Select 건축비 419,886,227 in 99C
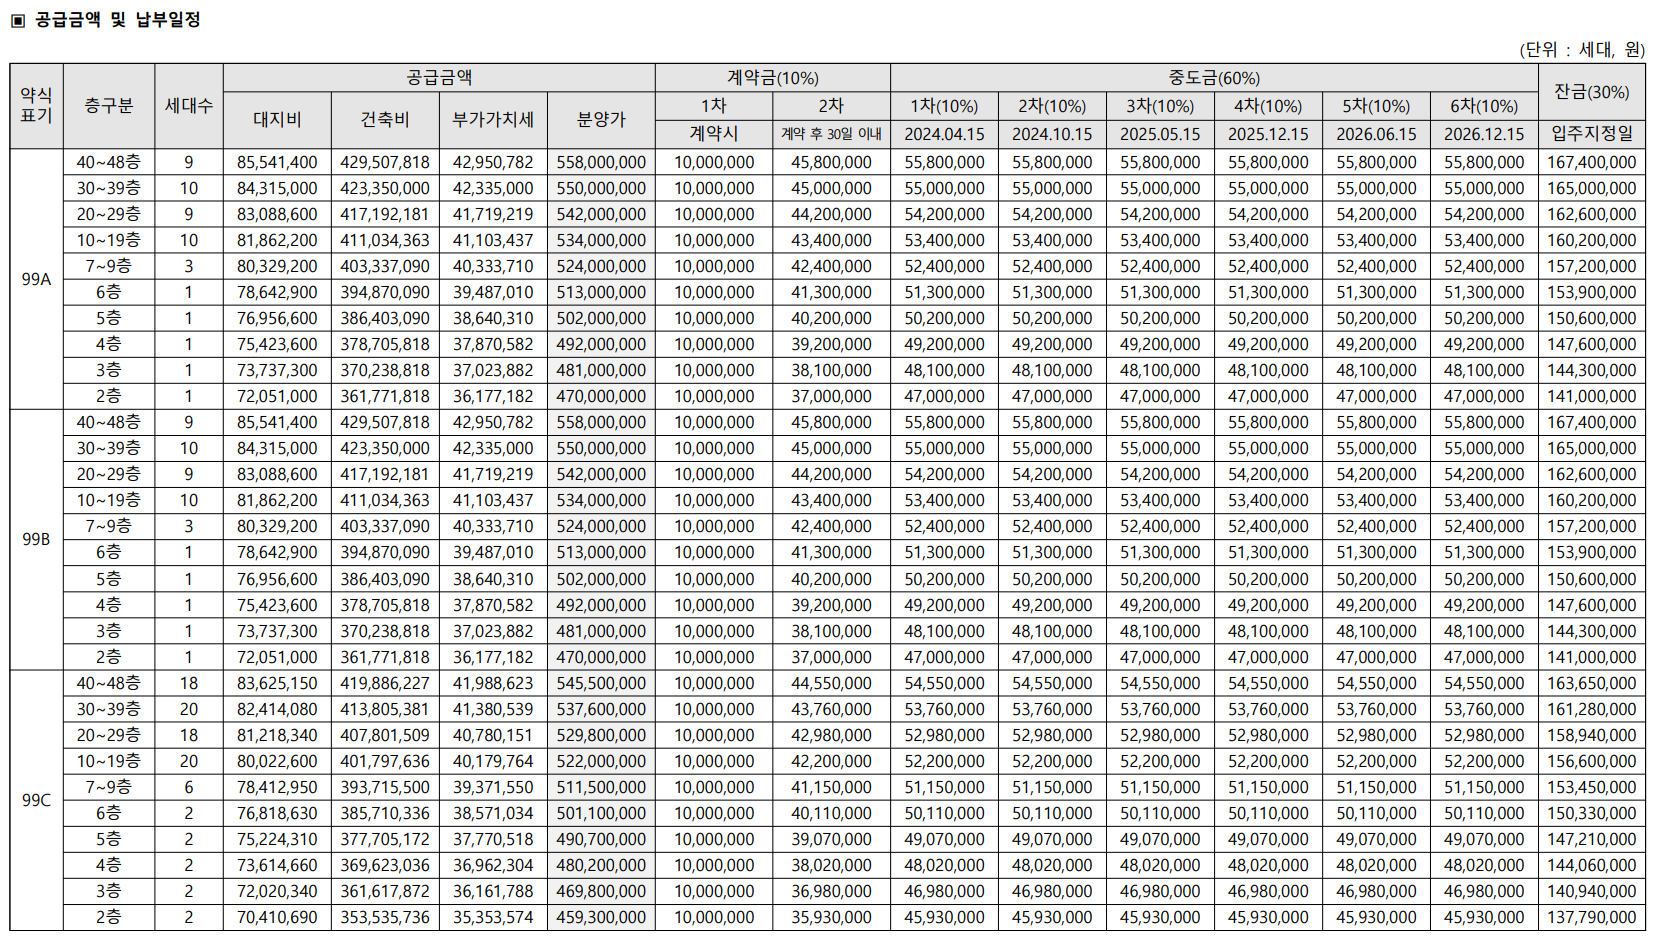Screen dimensions: 1655x939 tap(385, 683)
